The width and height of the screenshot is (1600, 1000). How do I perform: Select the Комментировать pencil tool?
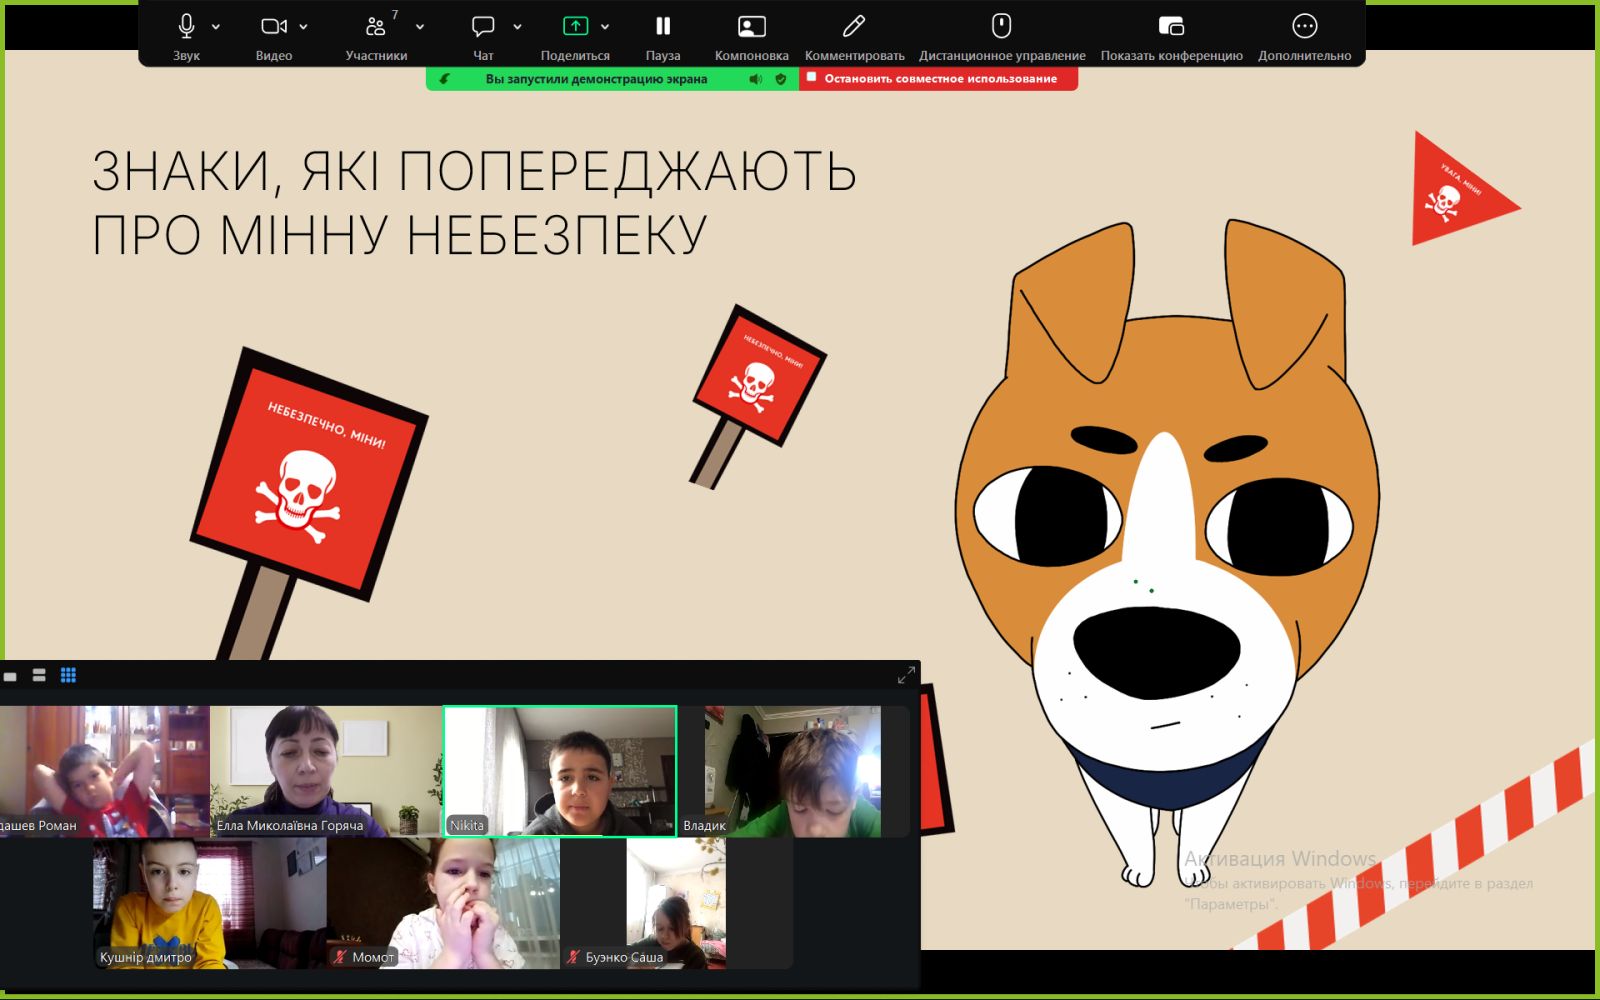click(854, 27)
